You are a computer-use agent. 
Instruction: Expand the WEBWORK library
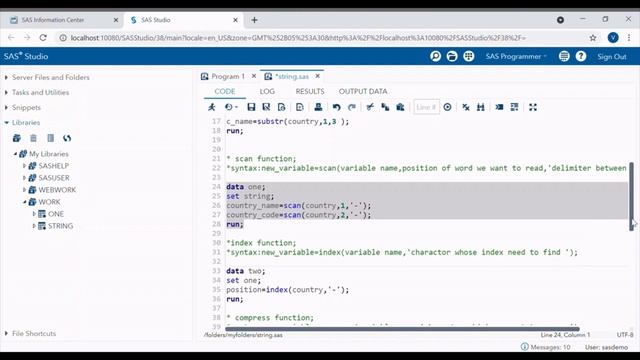[24, 190]
